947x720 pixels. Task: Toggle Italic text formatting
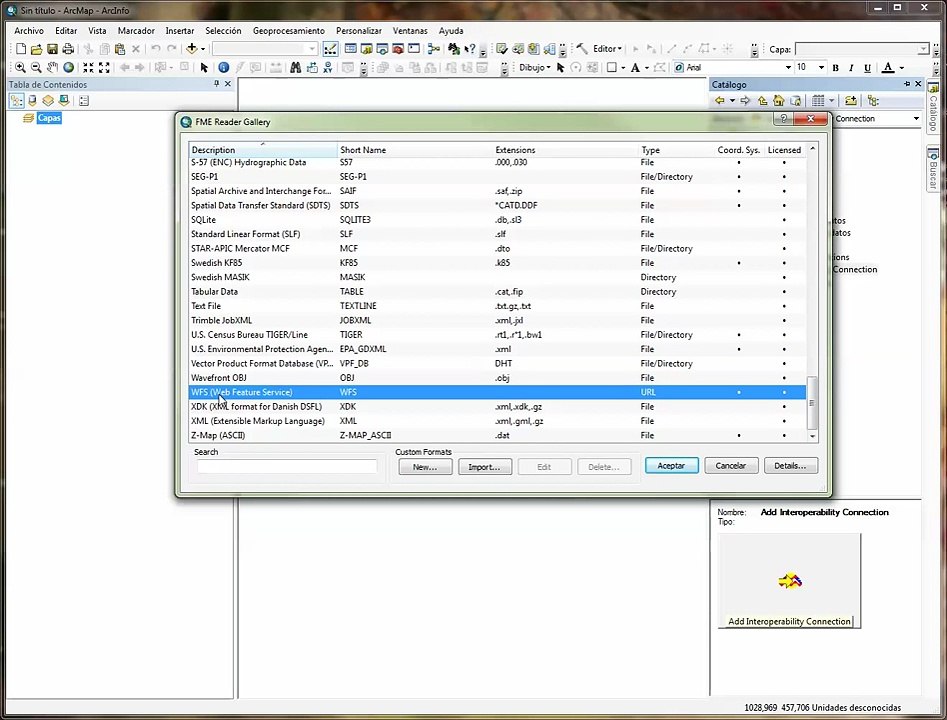[x=851, y=68]
